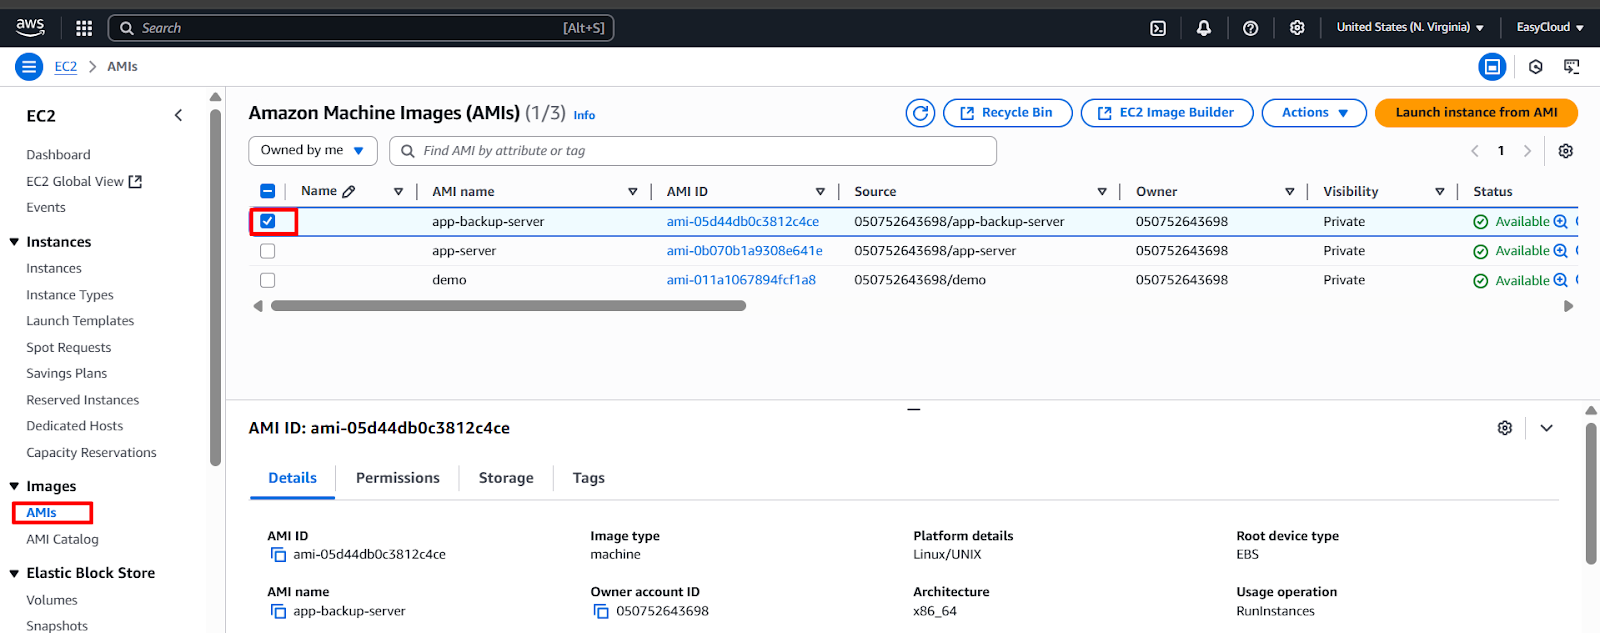Screen dimensions: 1600x633
Task: Go to the next results page
Action: pyautogui.click(x=1527, y=151)
